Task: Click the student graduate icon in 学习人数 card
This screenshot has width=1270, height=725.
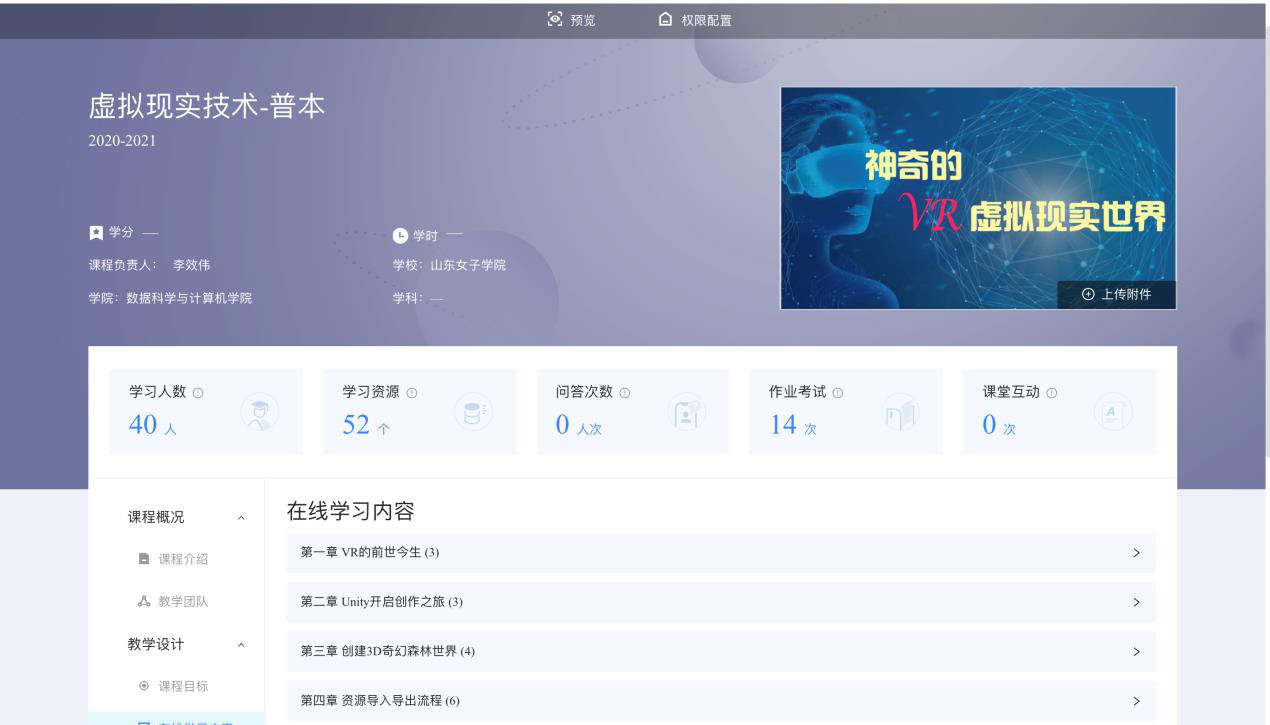Action: click(x=258, y=412)
